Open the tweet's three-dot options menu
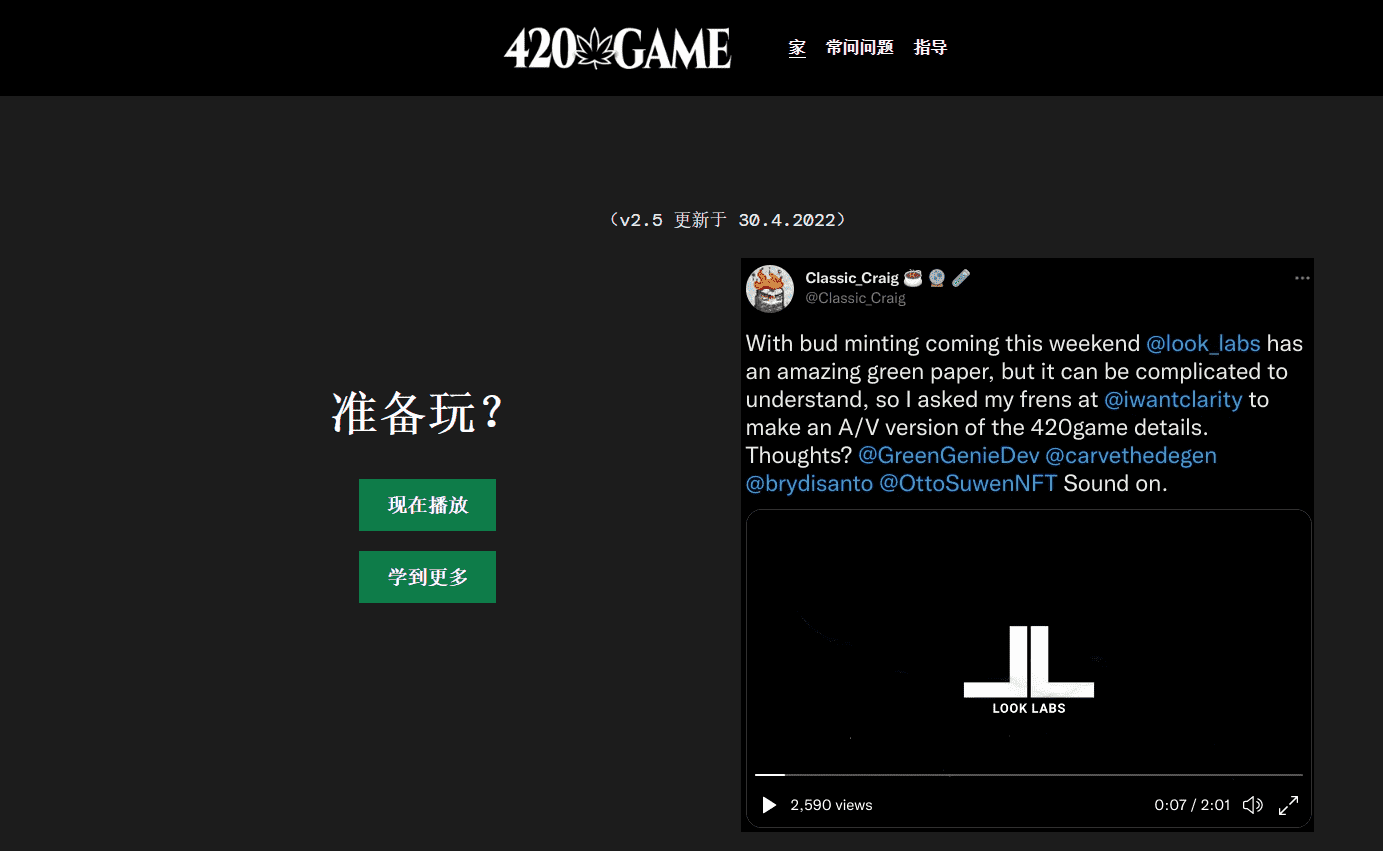The image size is (1383, 851). pos(1301,278)
